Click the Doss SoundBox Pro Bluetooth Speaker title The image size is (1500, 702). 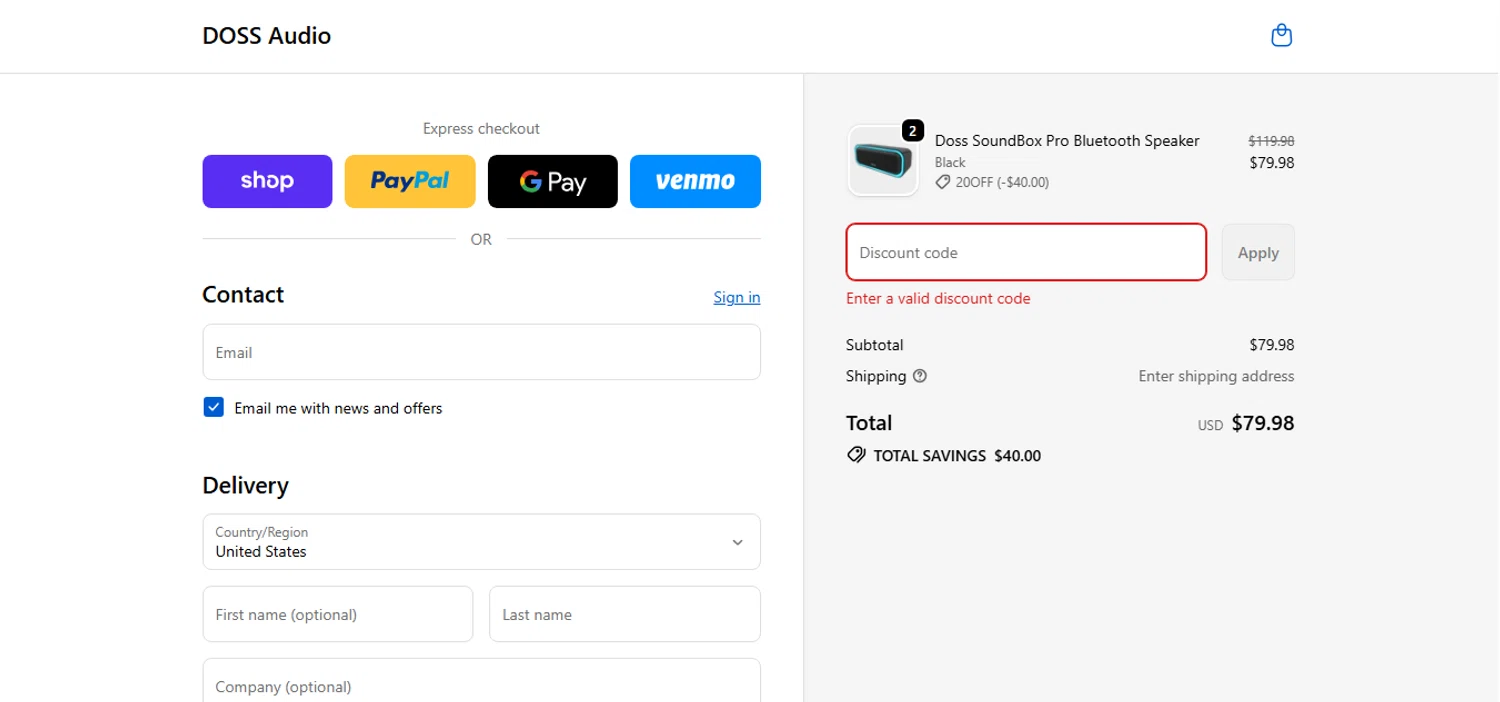pyautogui.click(x=1067, y=141)
